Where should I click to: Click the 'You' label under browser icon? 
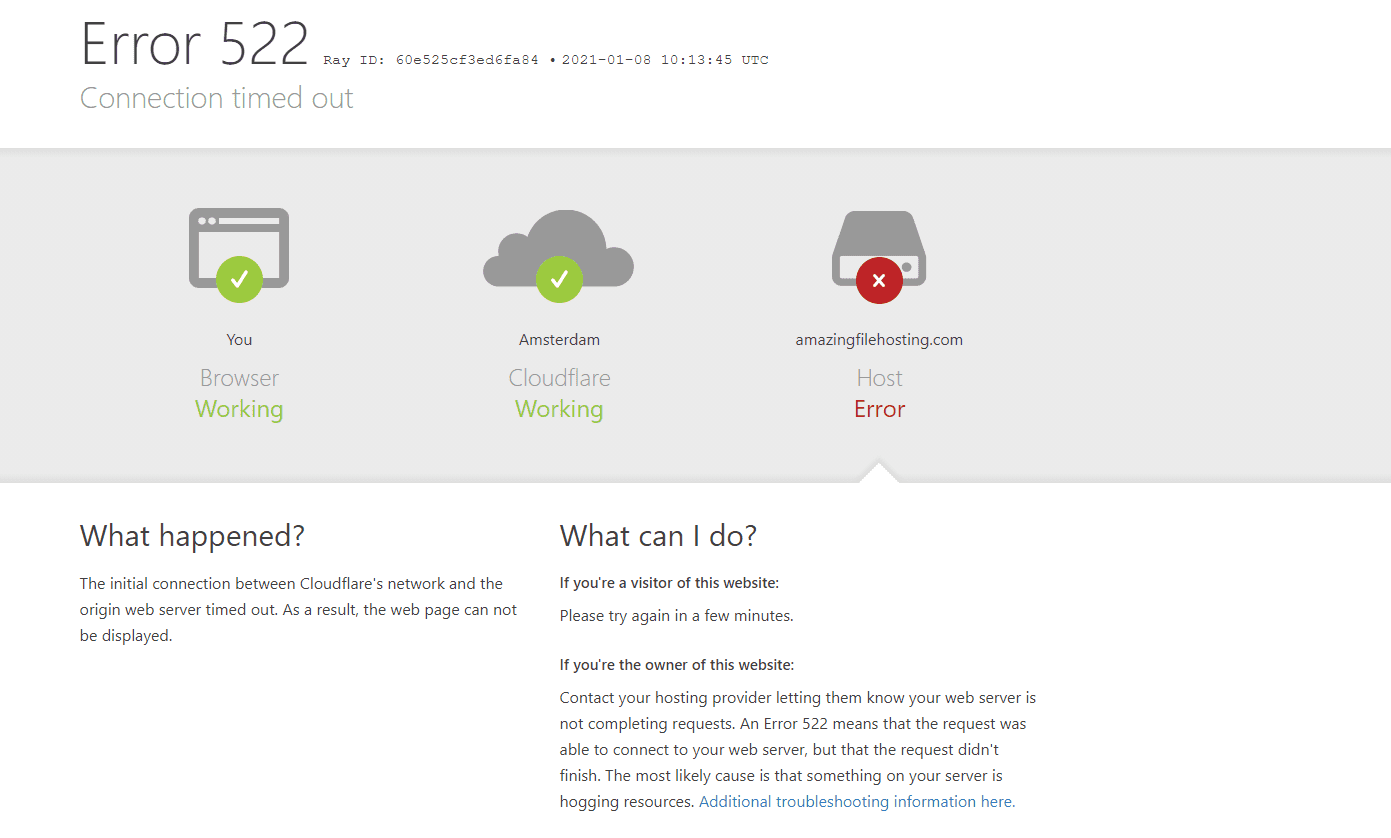(x=239, y=340)
